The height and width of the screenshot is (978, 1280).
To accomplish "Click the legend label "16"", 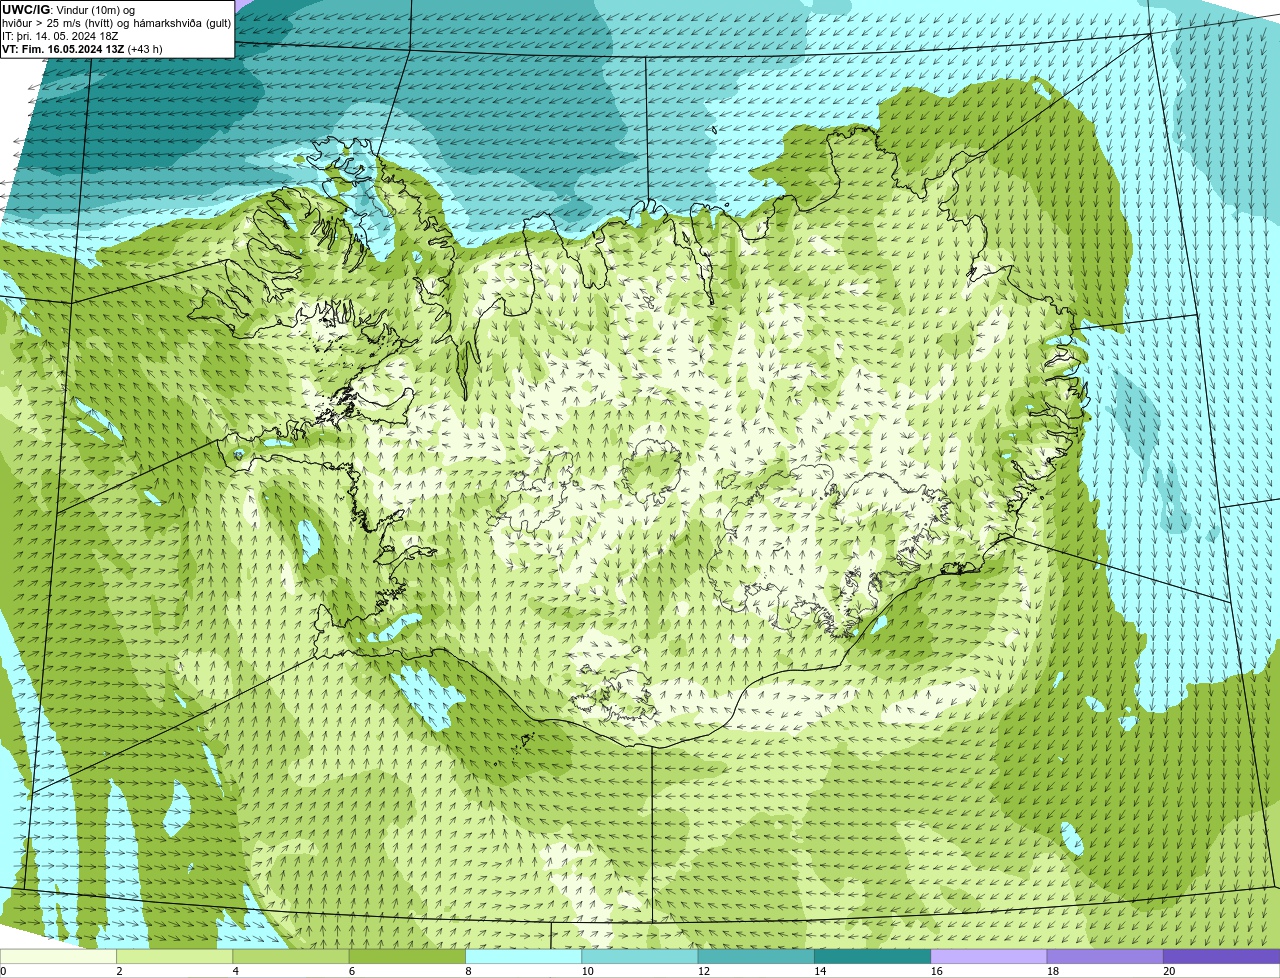I will click(937, 971).
